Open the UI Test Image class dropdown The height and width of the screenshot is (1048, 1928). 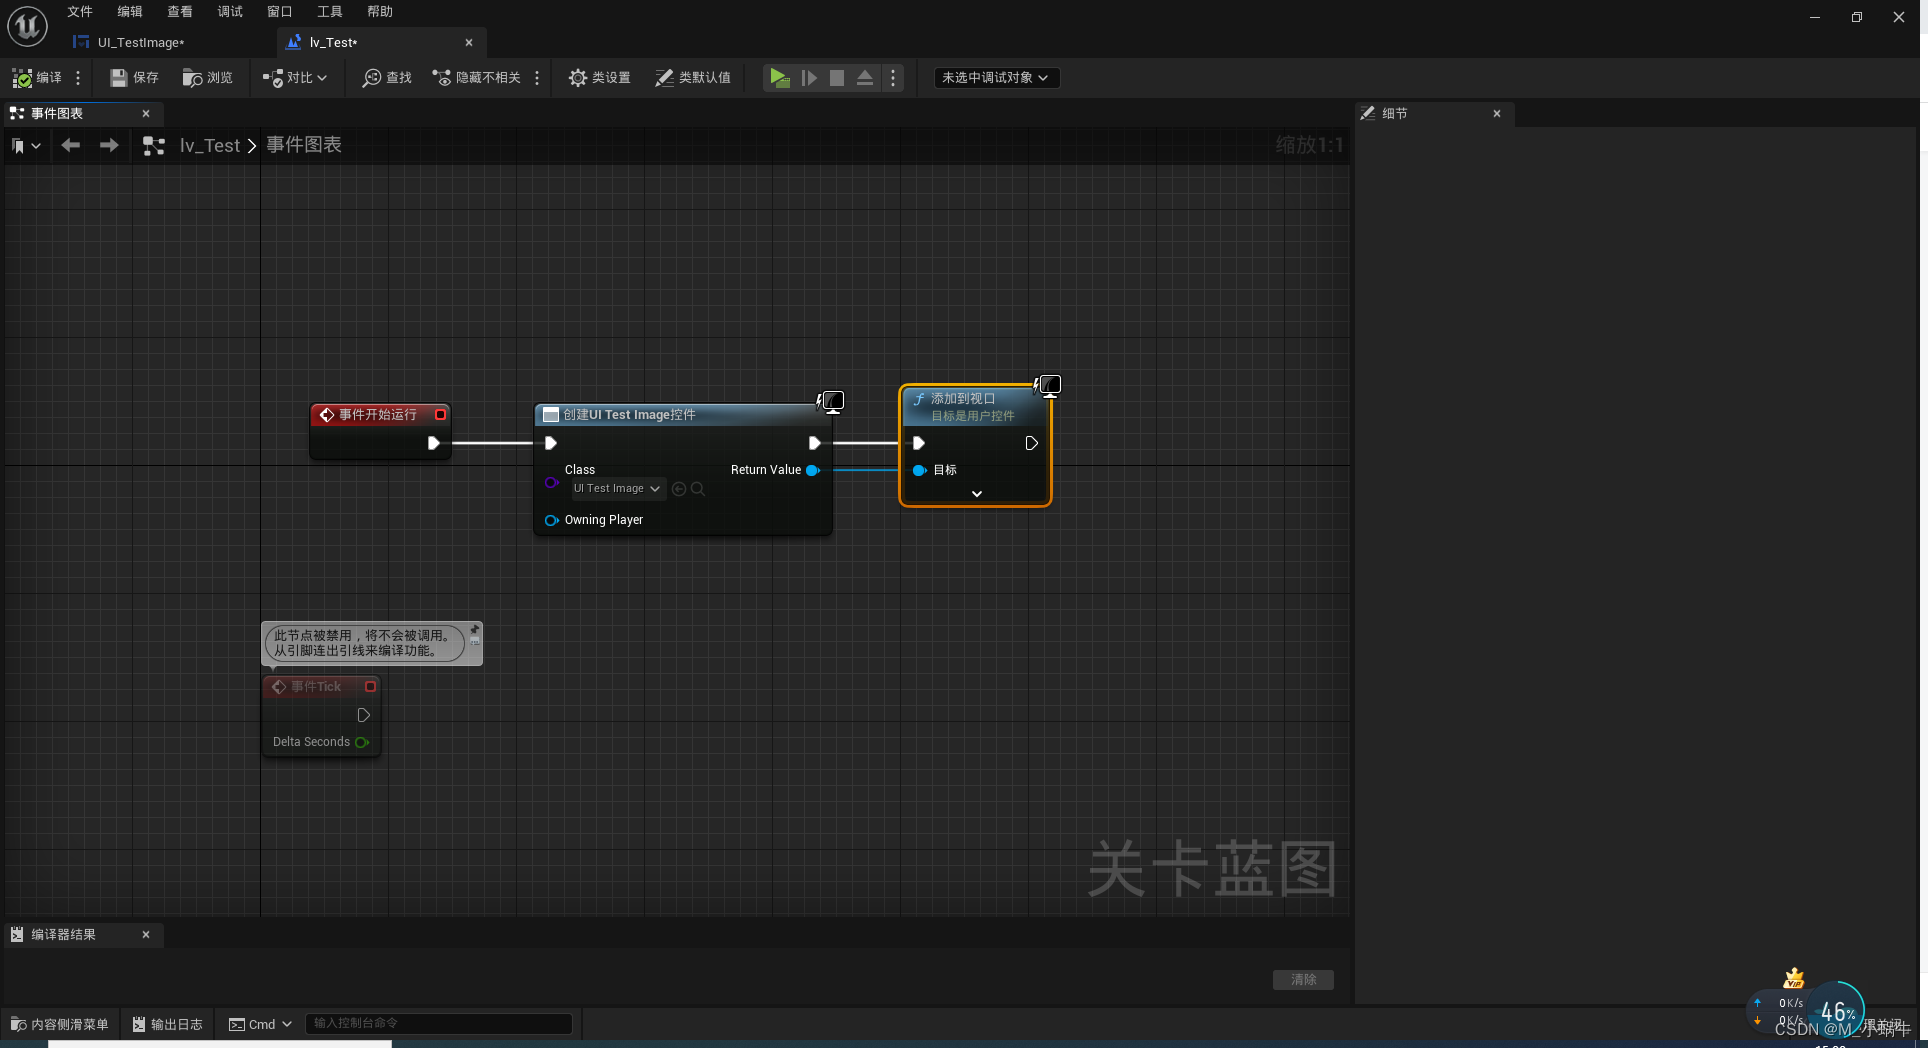coord(616,488)
